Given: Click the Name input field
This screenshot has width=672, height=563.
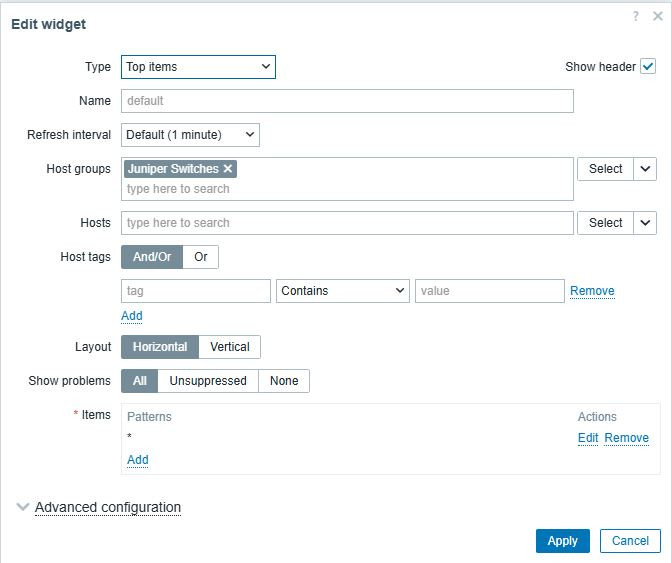Looking at the screenshot, I should click(x=347, y=101).
